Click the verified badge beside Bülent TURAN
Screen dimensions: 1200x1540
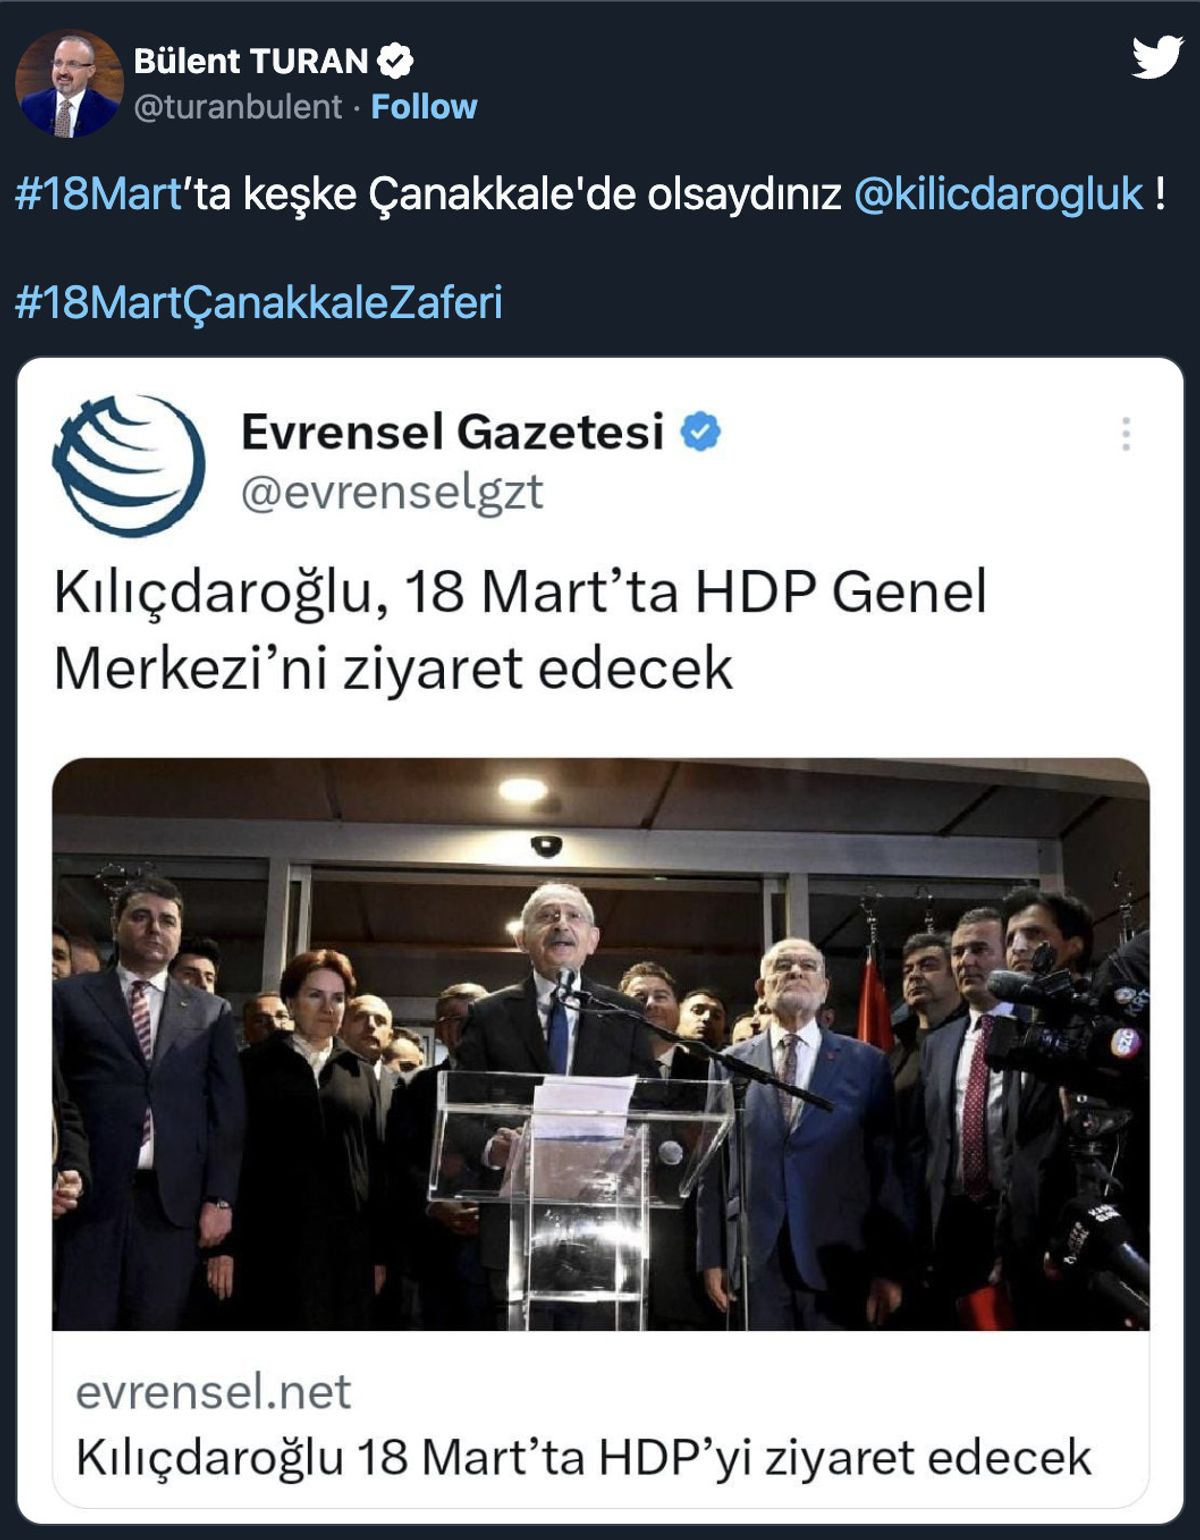click(396, 61)
